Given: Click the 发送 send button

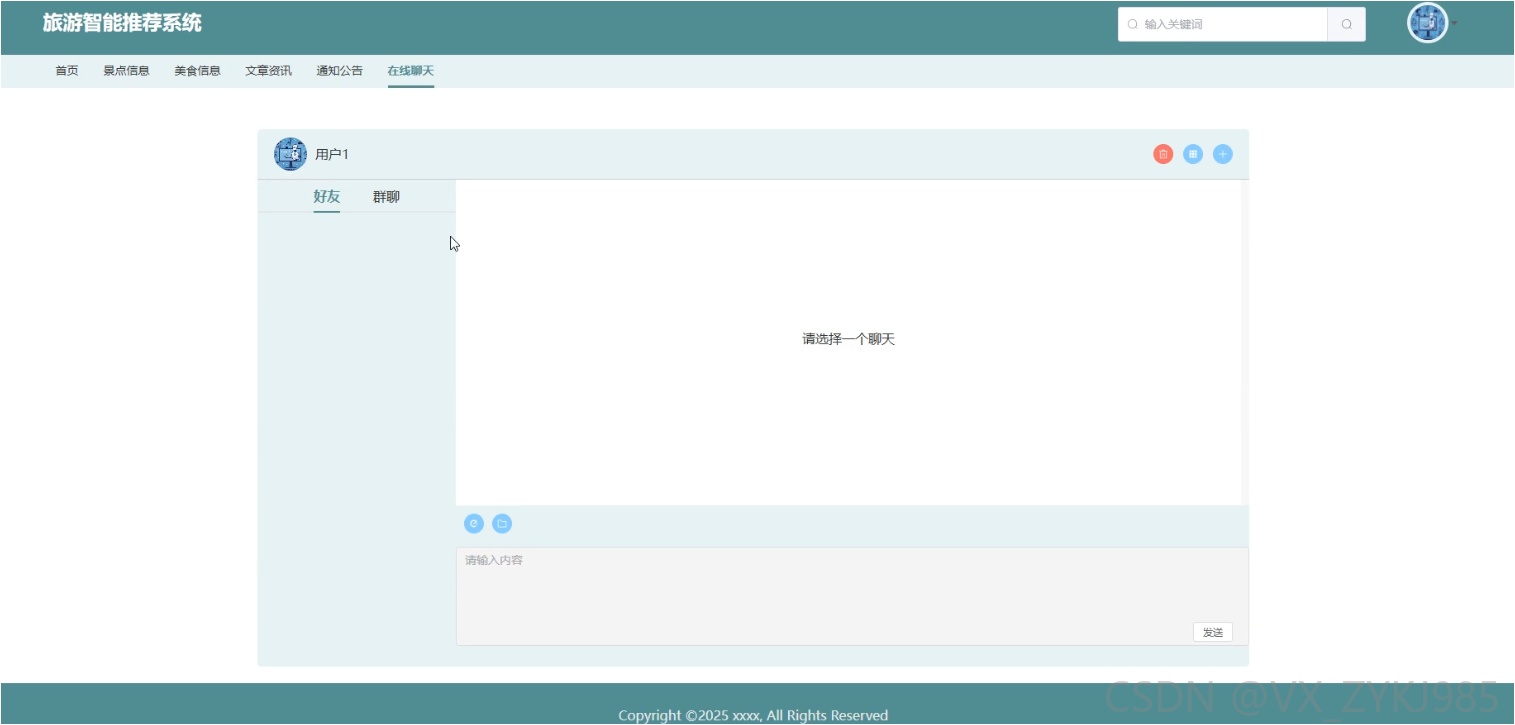Looking at the screenshot, I should coord(1213,632).
